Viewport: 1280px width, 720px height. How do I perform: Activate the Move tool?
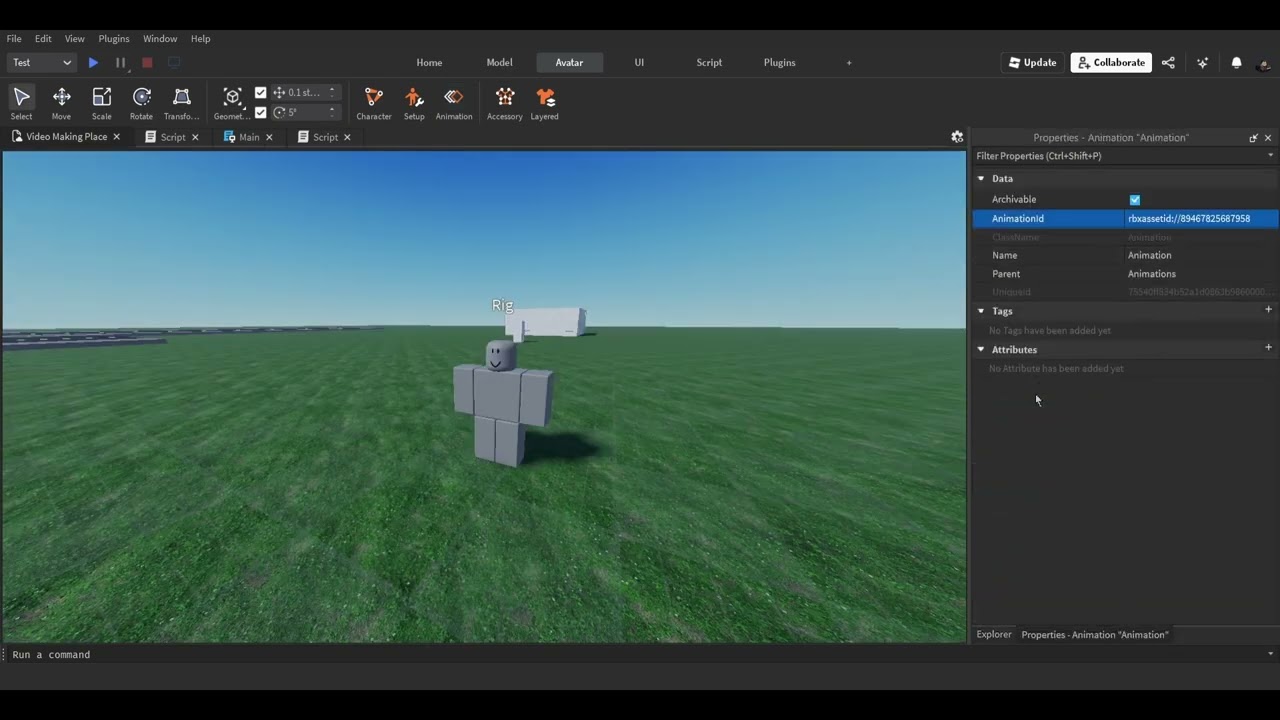tap(61, 103)
